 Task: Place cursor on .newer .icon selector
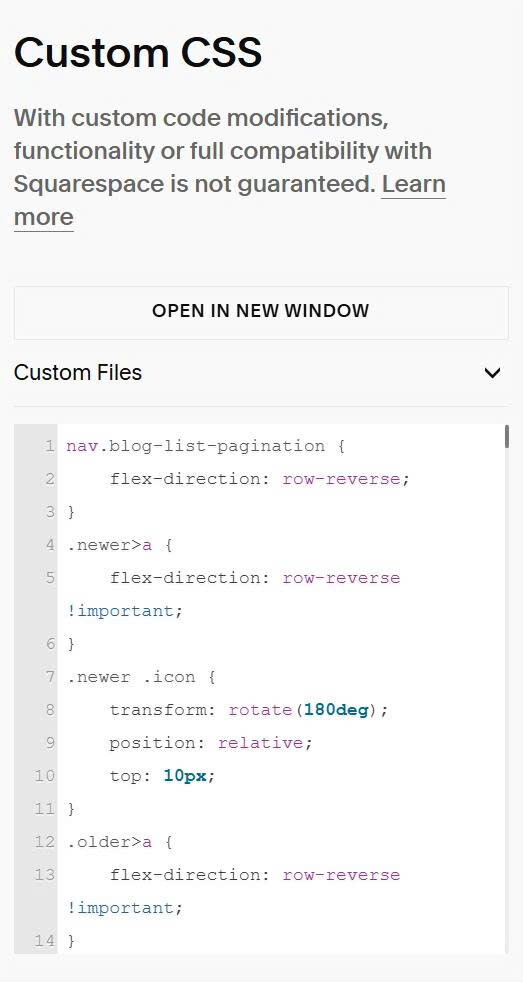[131, 677]
